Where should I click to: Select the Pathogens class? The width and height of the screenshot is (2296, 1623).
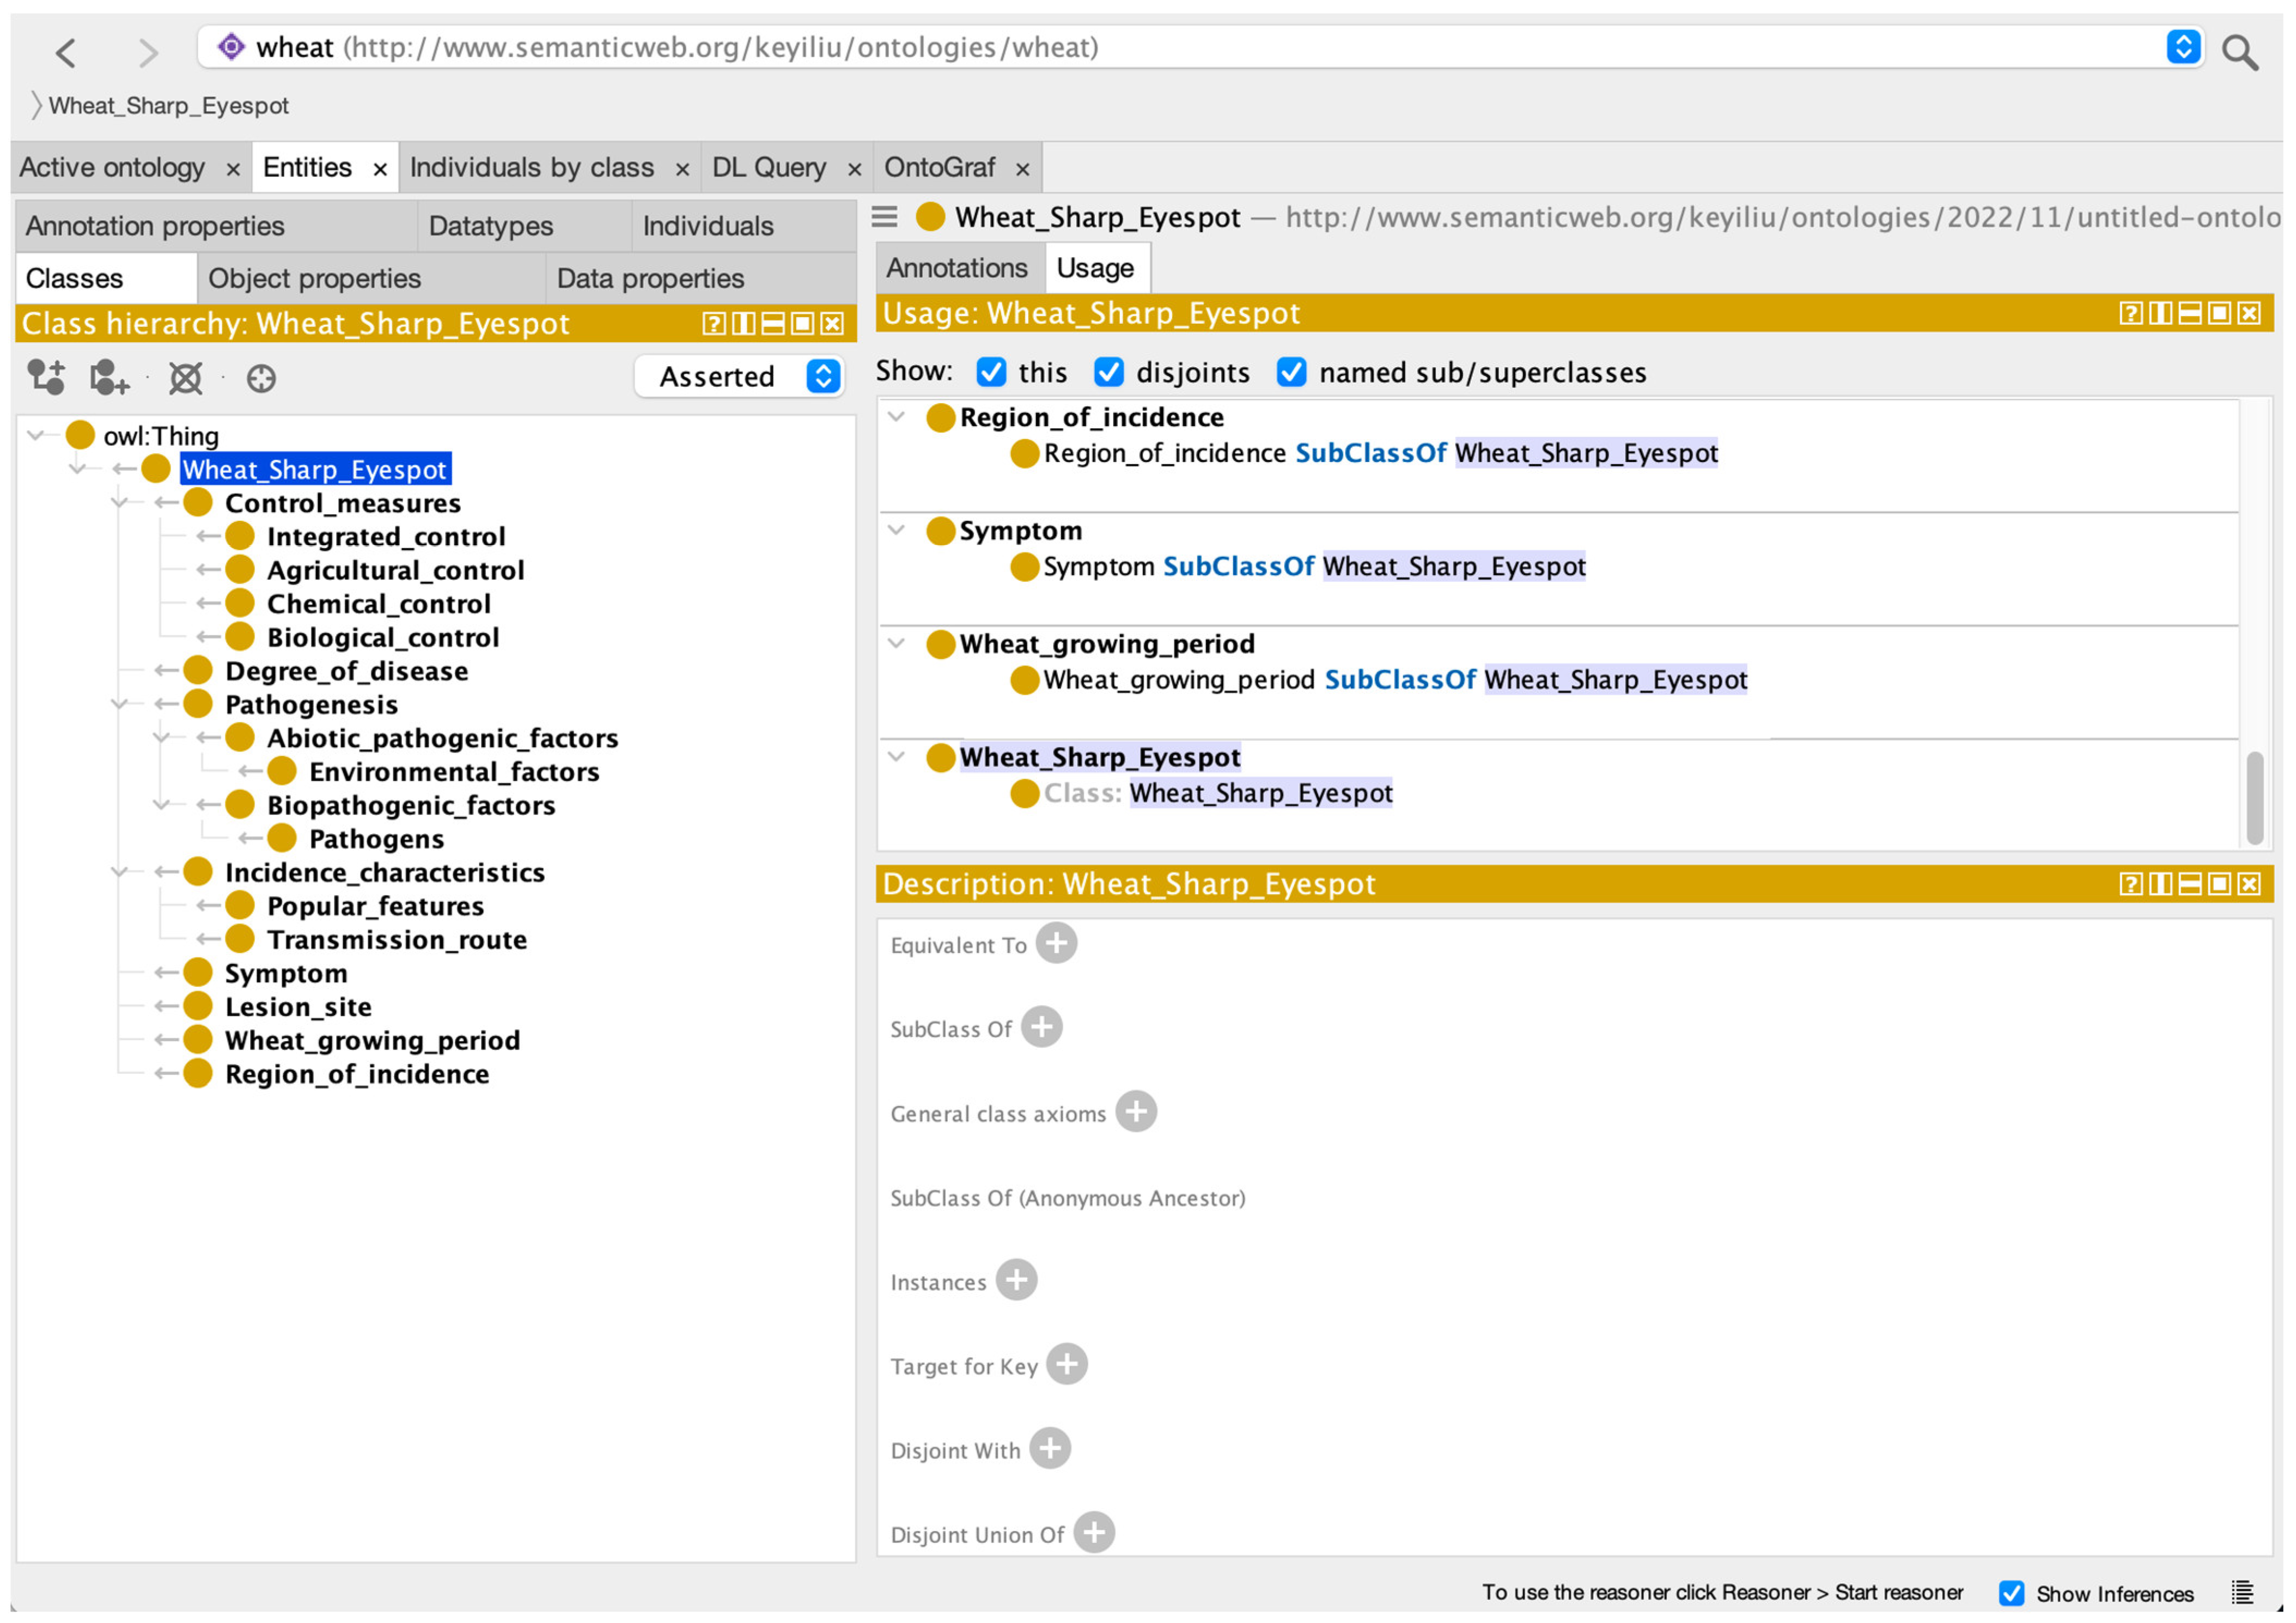point(376,838)
